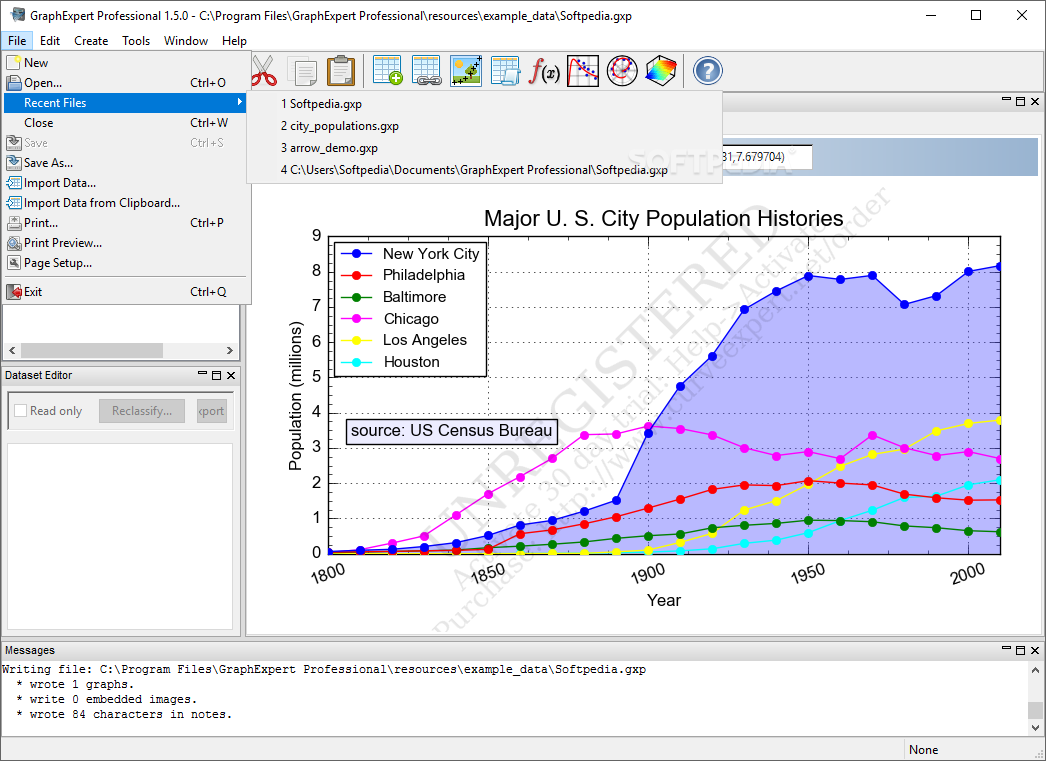Click the coordinate readout input field
This screenshot has width=1046, height=761.
(767, 157)
